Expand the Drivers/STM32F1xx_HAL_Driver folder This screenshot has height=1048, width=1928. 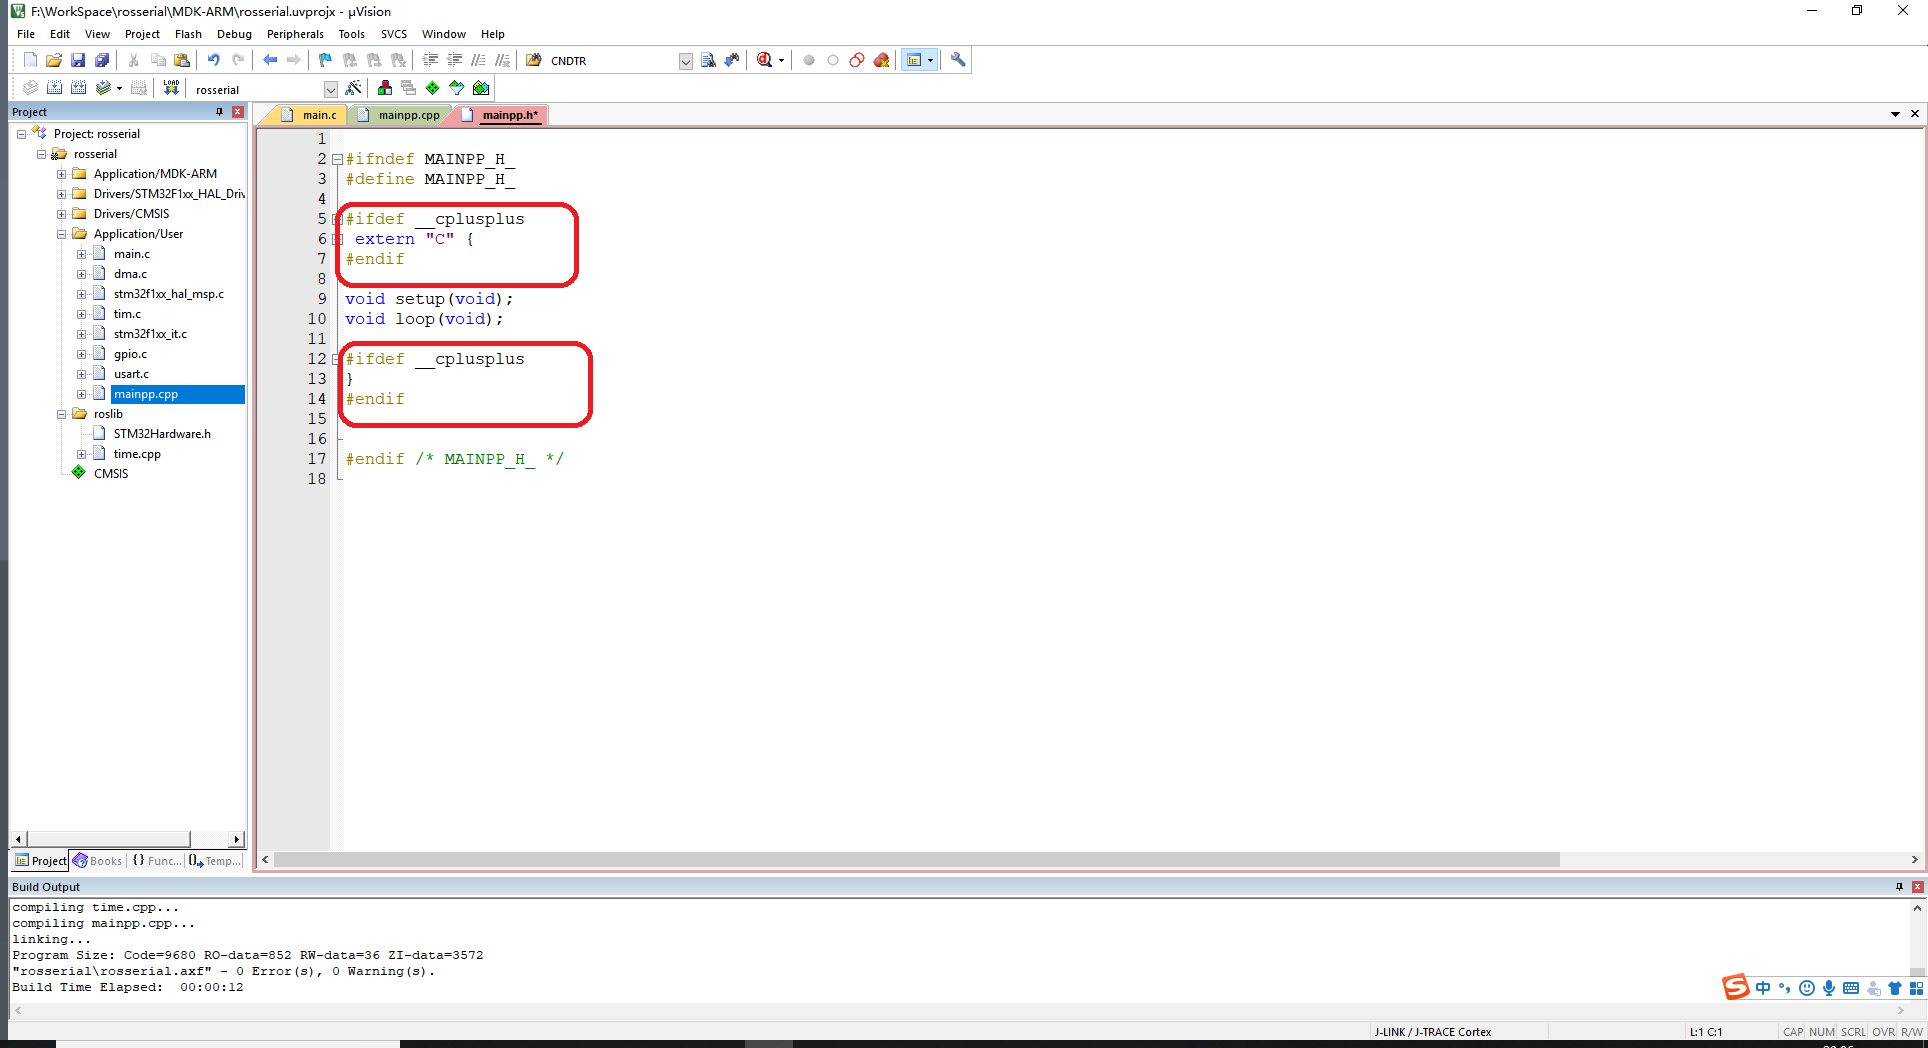point(62,194)
